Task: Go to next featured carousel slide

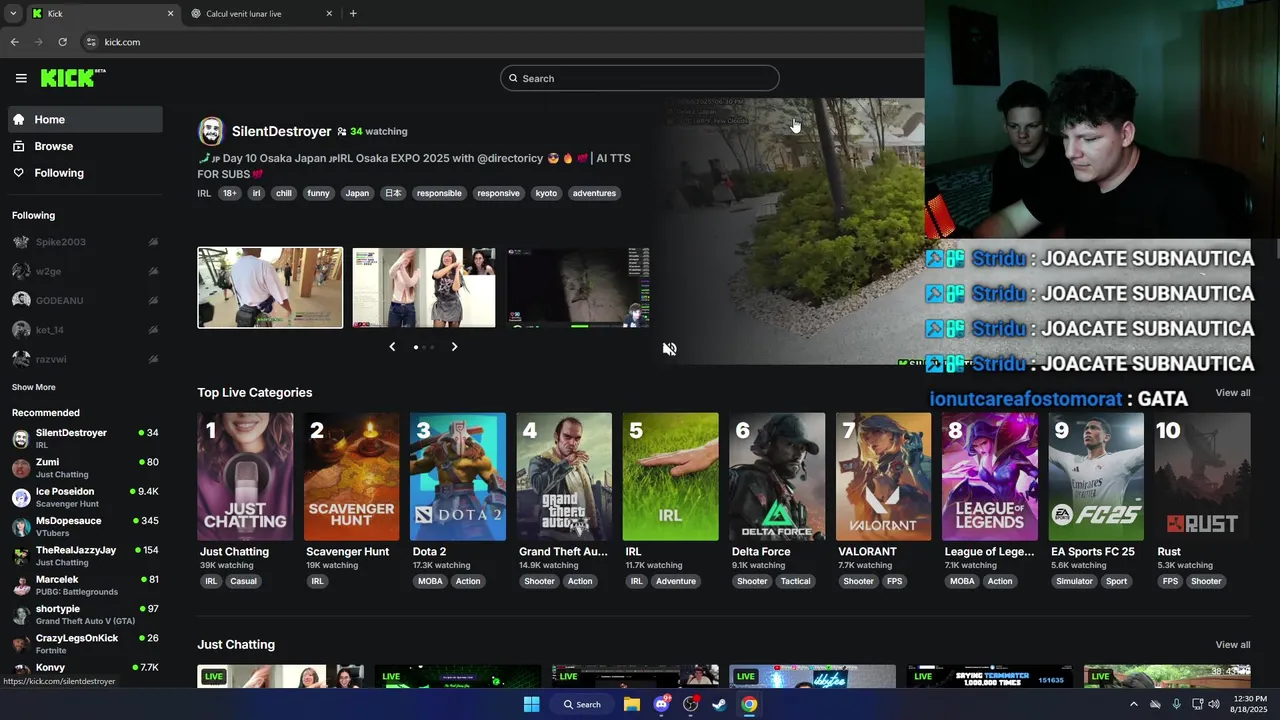Action: pyautogui.click(x=454, y=347)
